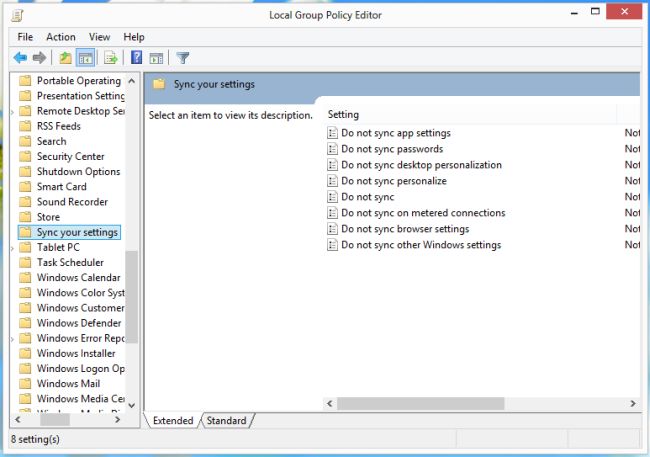Screen dimensions: 650x457
Task: Click tree pane scroll up arrow
Action: tap(132, 81)
